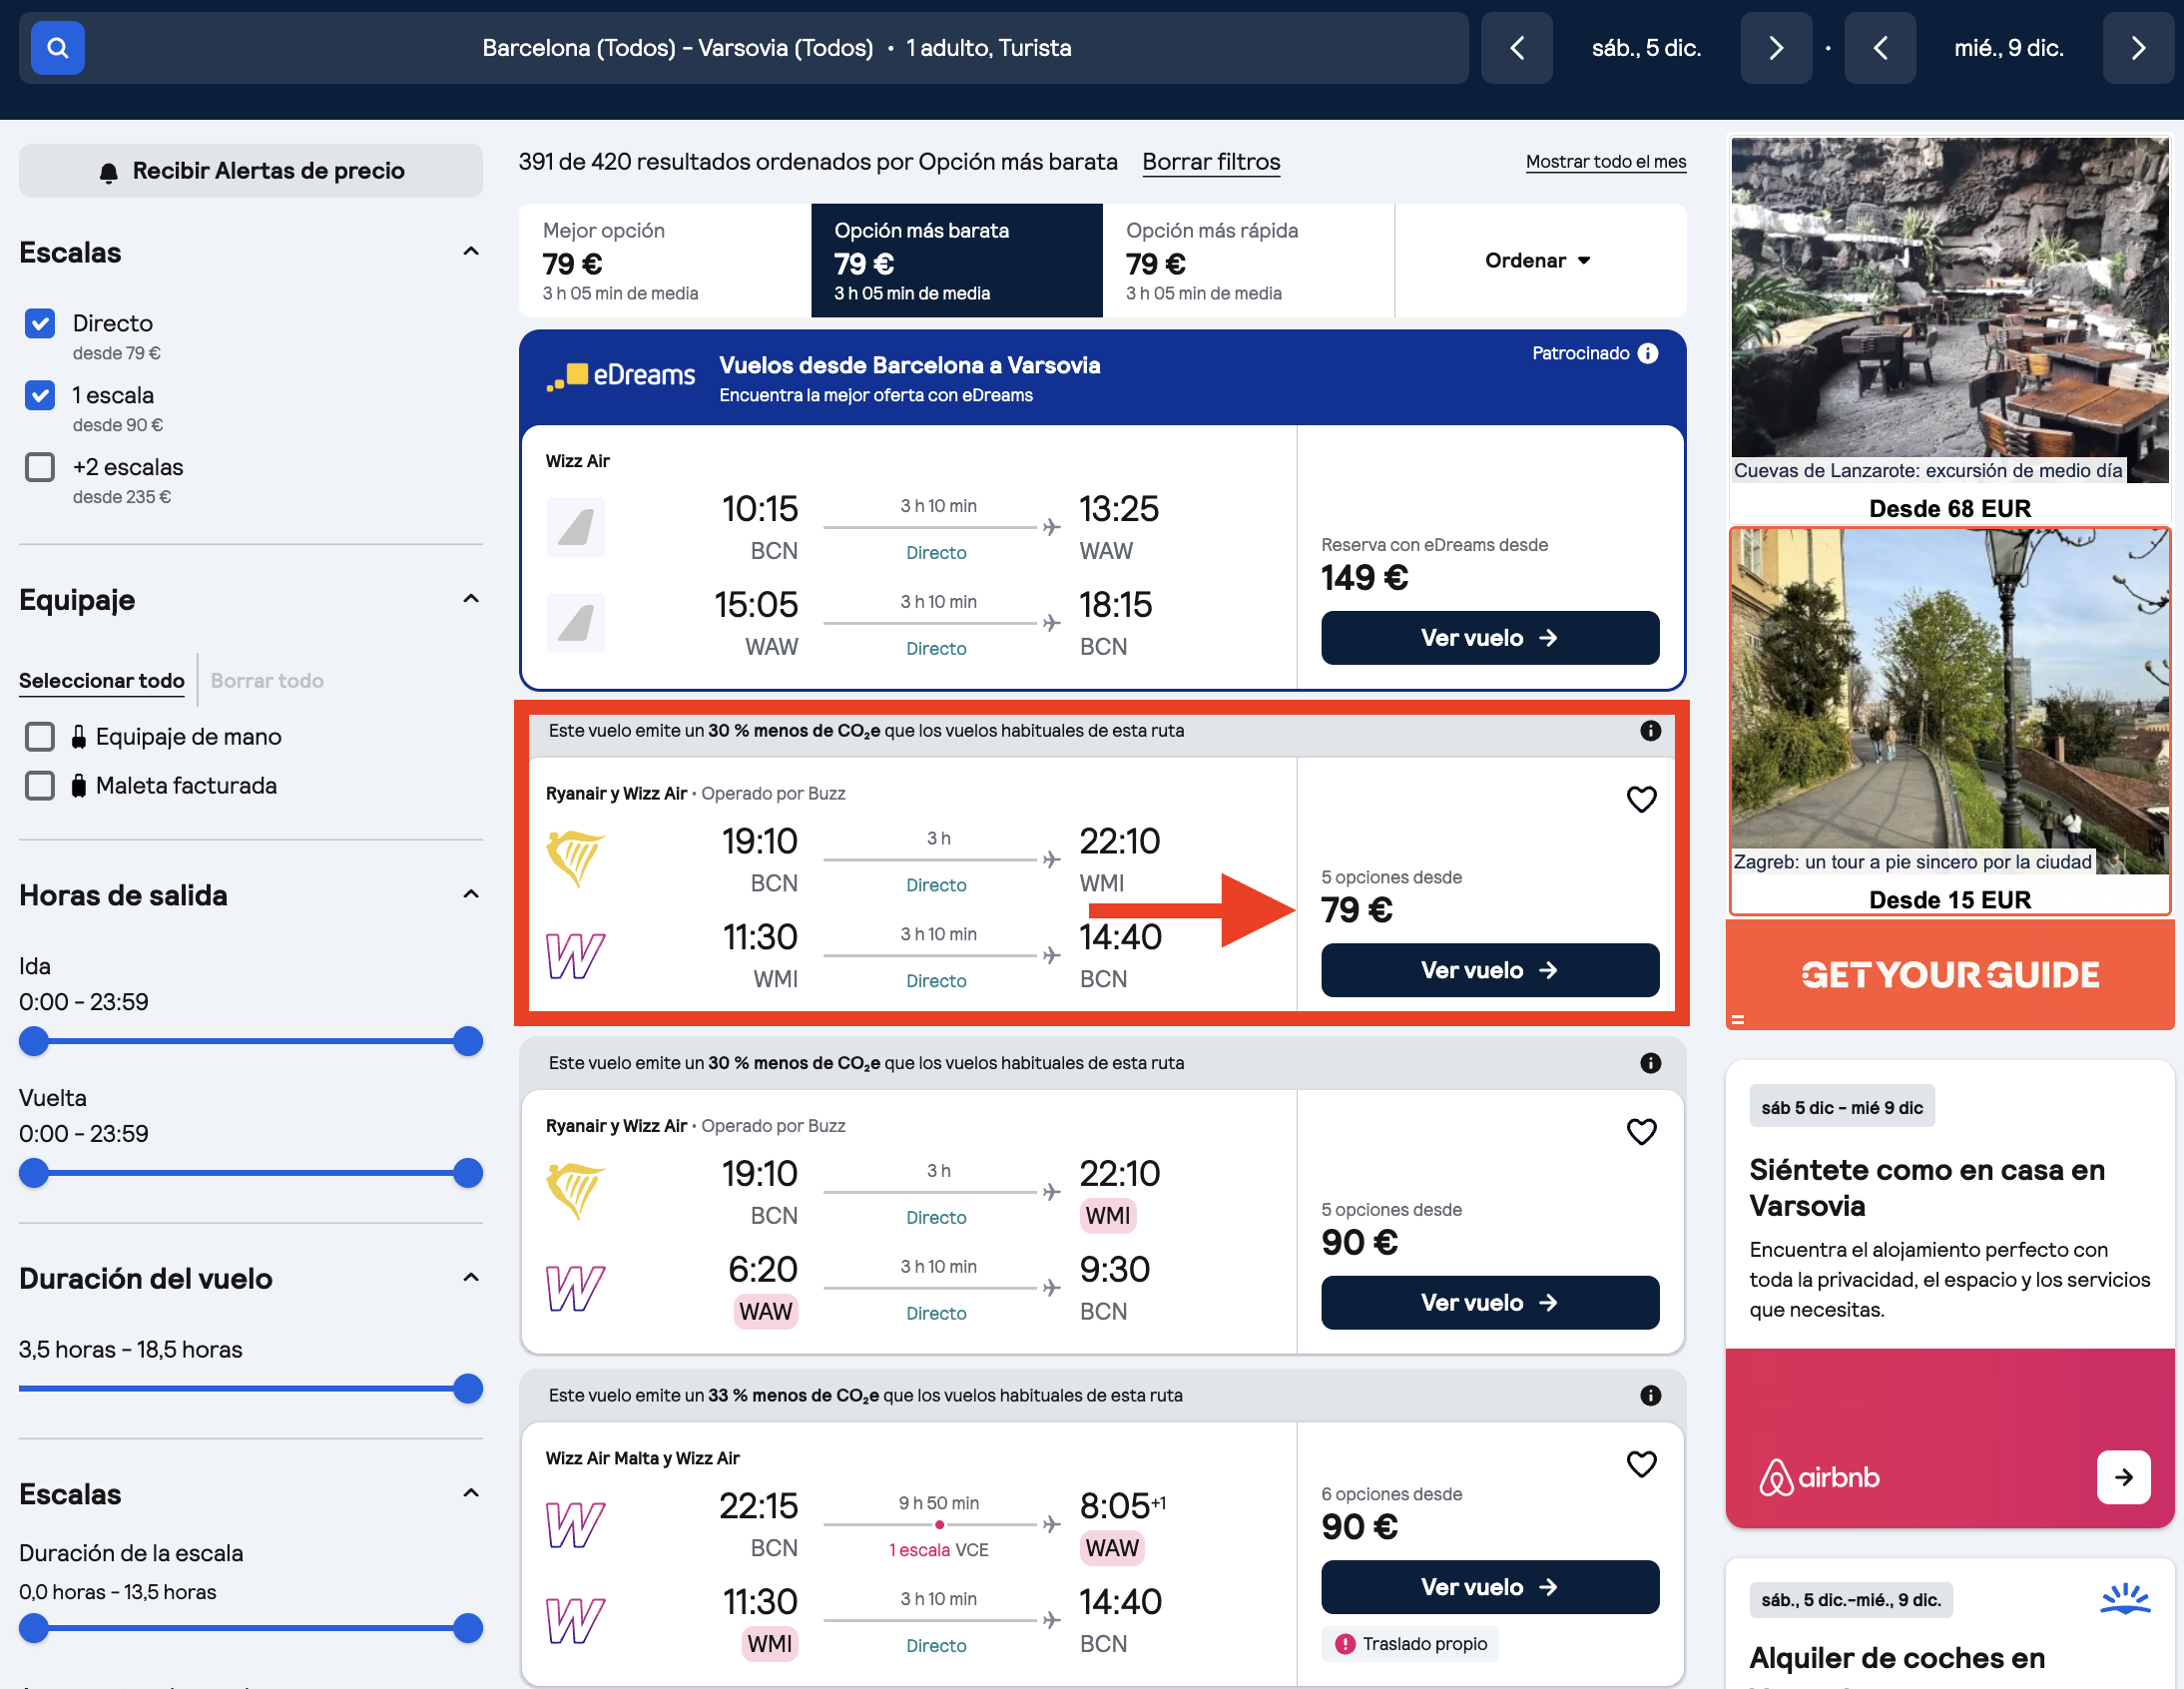2184x1689 pixels.
Task: Open CO₂ info icon on the 79 € flight
Action: pos(1650,730)
